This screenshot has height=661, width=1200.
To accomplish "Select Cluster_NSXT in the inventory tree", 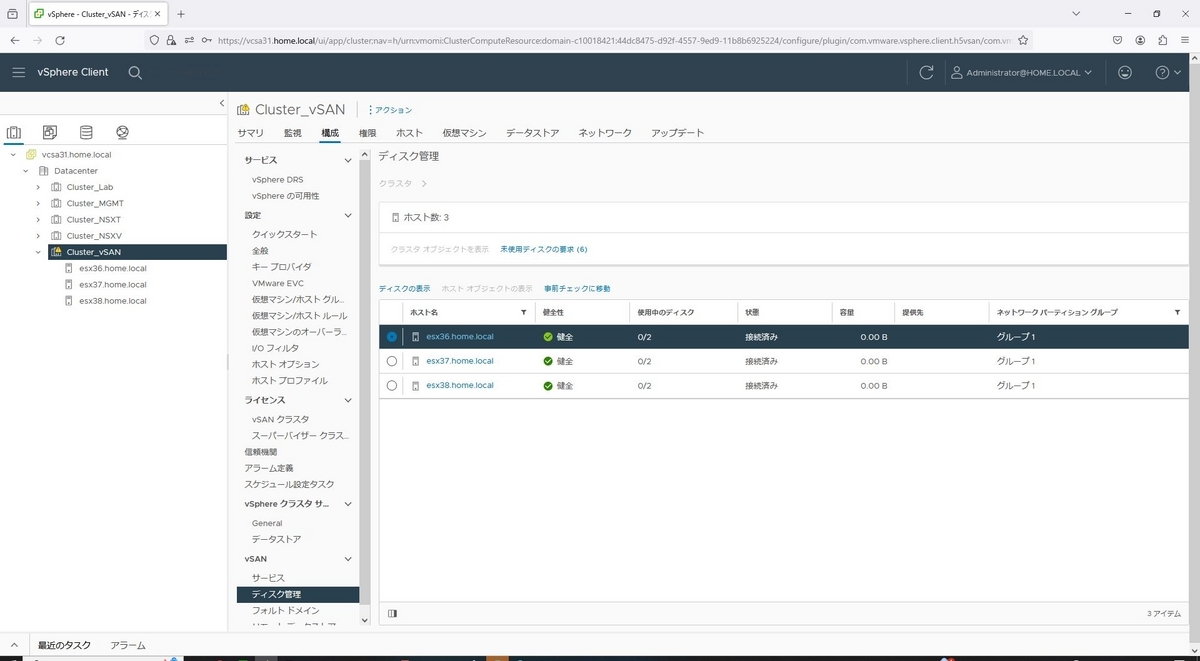I will tap(93, 220).
